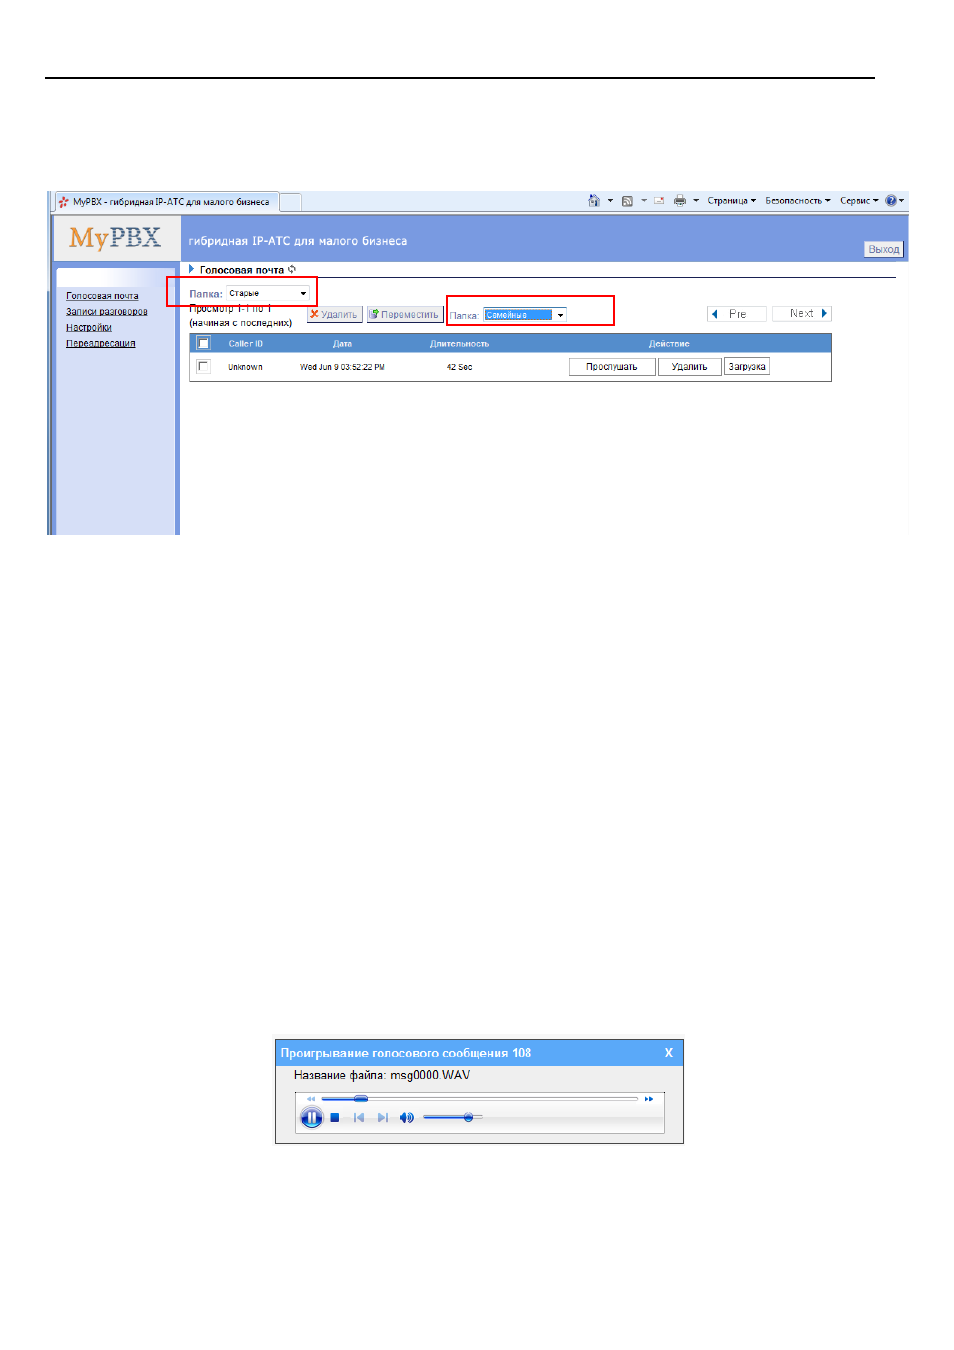Image resolution: width=954 pixels, height=1350 pixels.
Task: Select the MyPBX browser tab
Action: 166,202
